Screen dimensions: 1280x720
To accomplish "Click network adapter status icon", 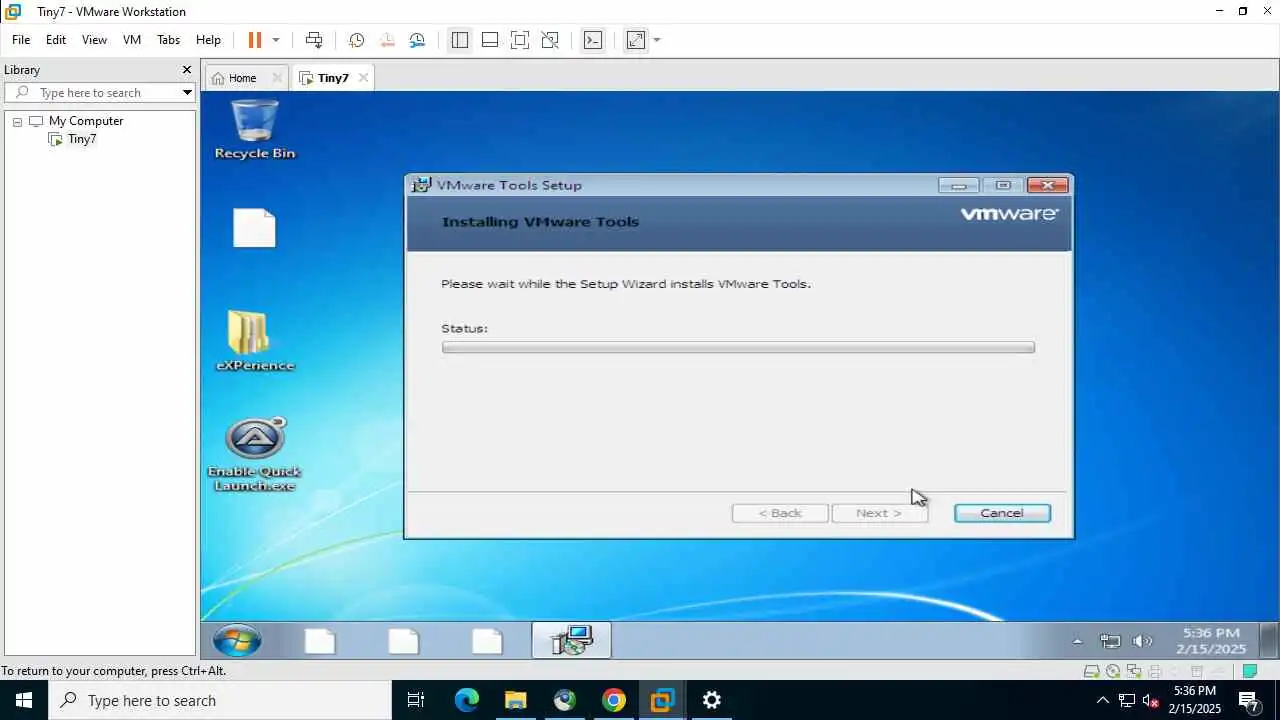I will point(1134,671).
